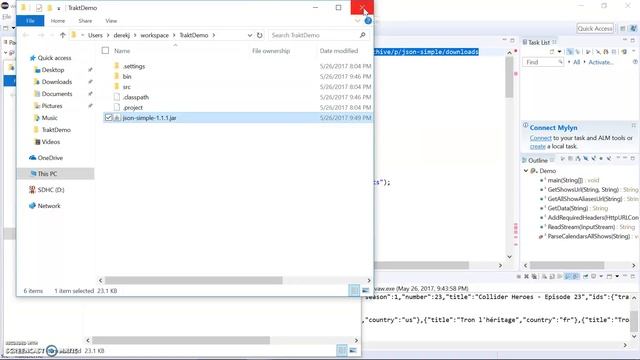Refresh the TraktDemo folder view

coord(260,35)
